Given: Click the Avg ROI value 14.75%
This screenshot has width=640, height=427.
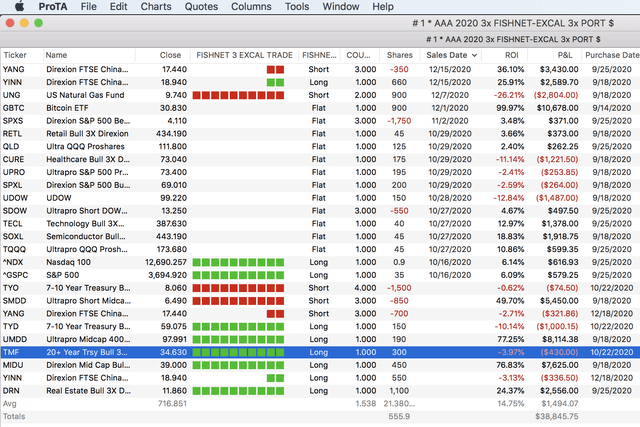Looking at the screenshot, I should click(x=511, y=404).
